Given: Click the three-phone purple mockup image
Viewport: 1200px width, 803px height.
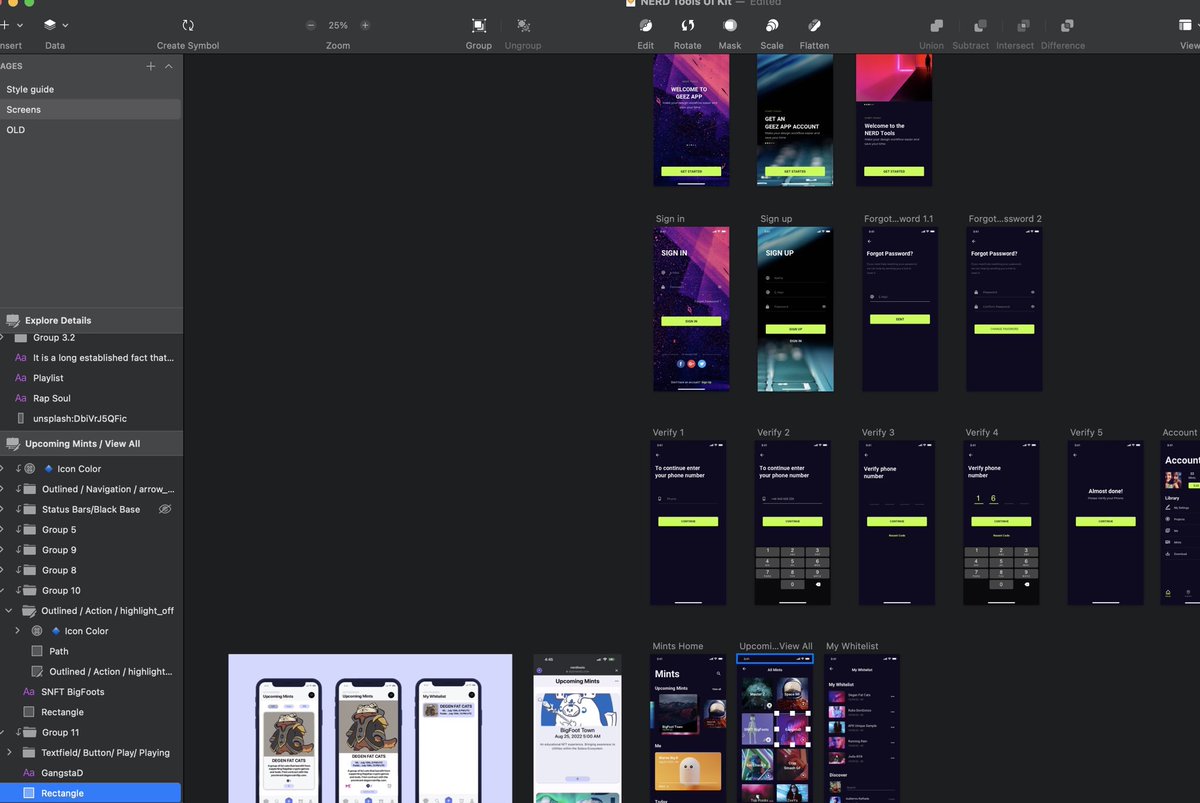Looking at the screenshot, I should coord(370,728).
